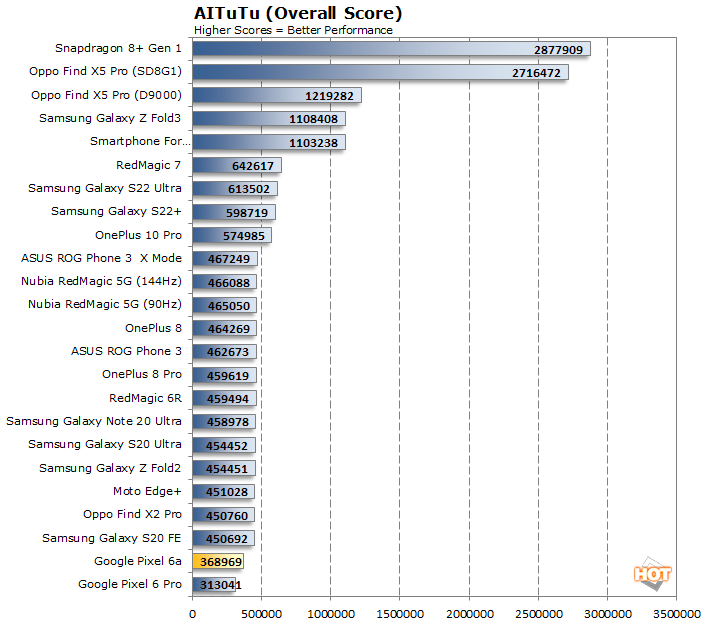Select 'Samsung Galaxy Z Fold3' label
The image size is (708, 624).
click(110, 118)
